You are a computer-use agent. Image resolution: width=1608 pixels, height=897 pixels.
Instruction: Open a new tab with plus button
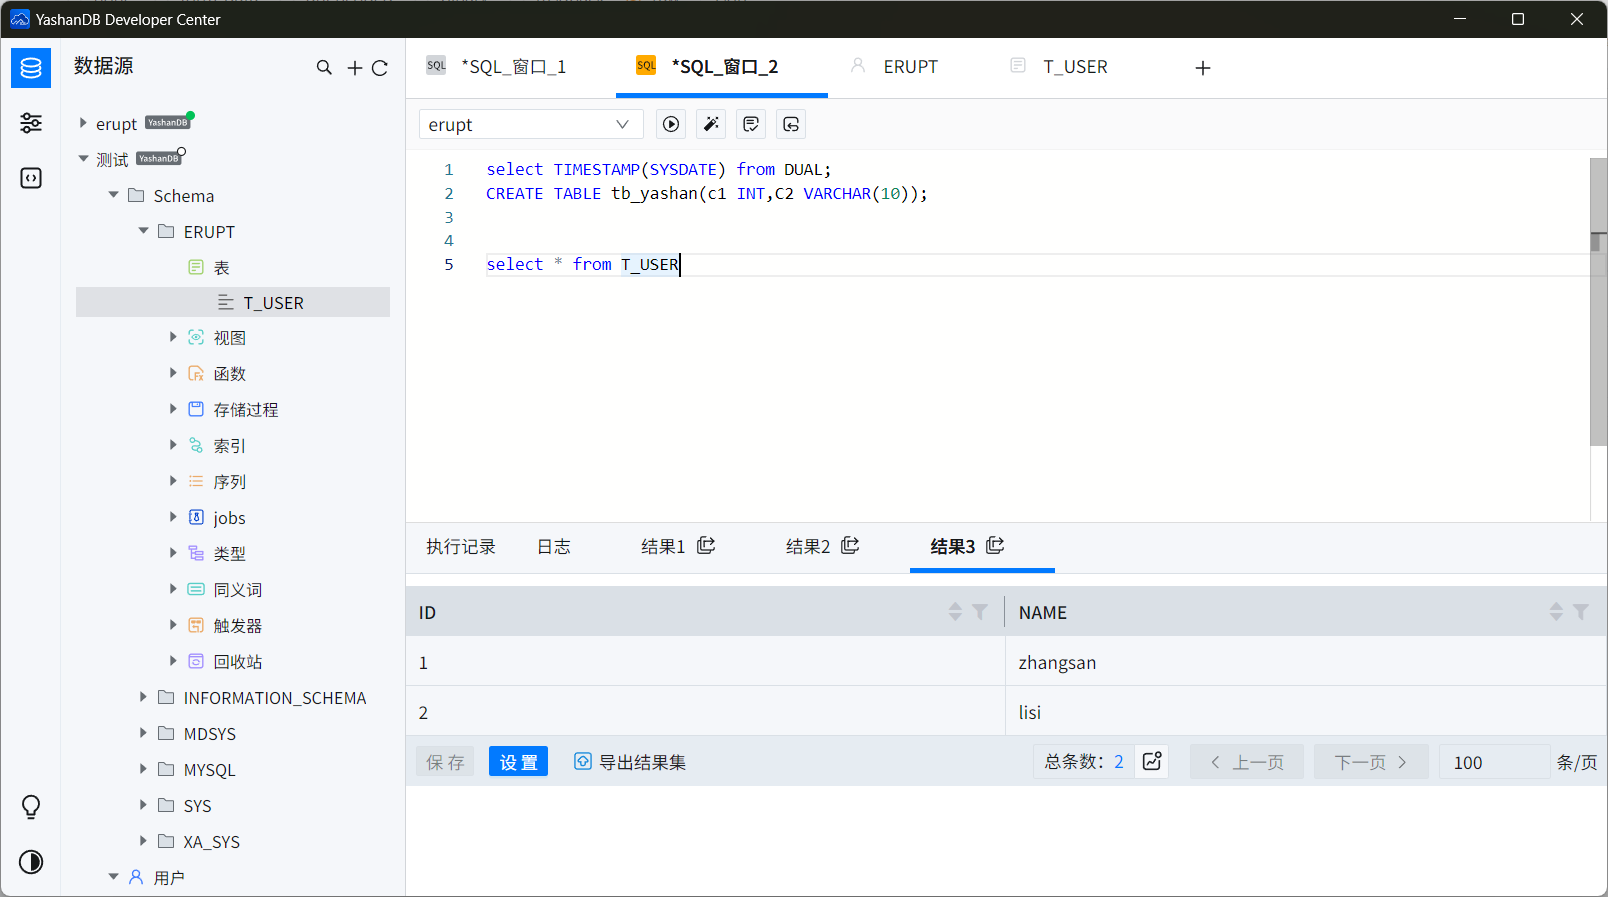pos(1203,68)
